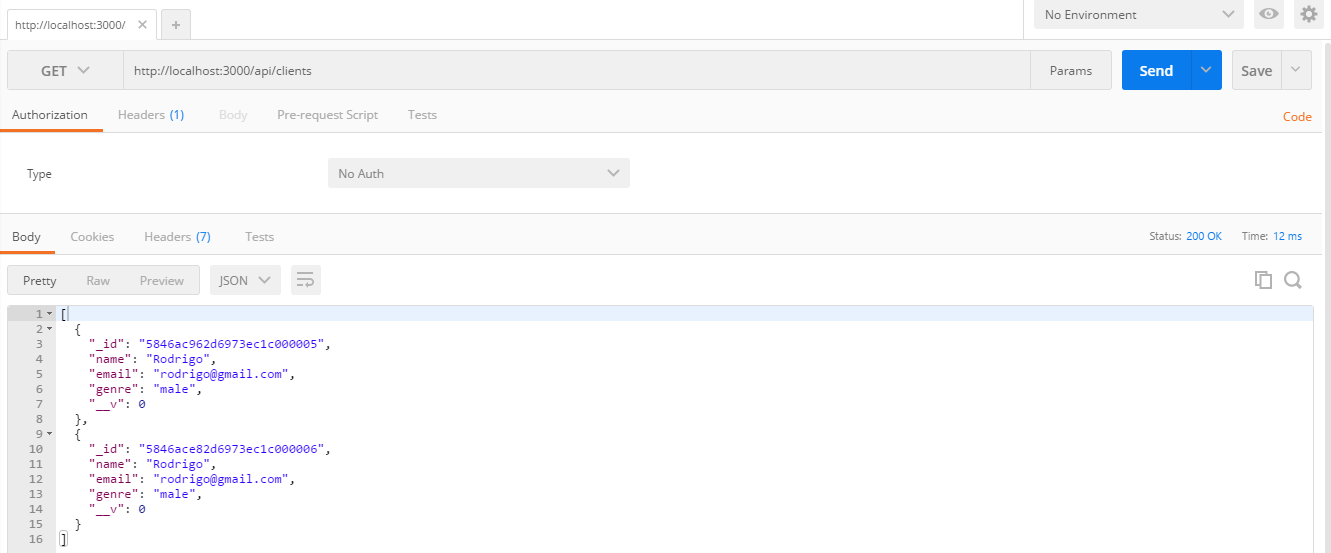Viewport: 1331px width, 553px height.
Task: Open the environment quick look eye icon
Action: tap(1269, 14)
